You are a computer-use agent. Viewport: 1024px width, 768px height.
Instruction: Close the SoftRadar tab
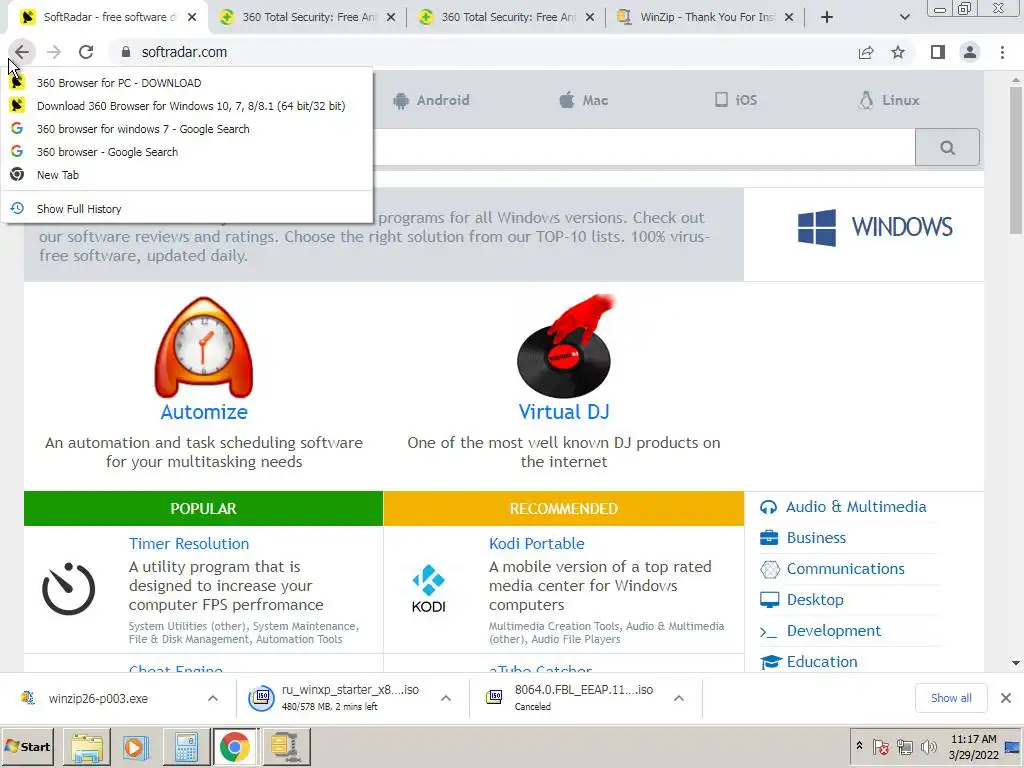(x=192, y=17)
